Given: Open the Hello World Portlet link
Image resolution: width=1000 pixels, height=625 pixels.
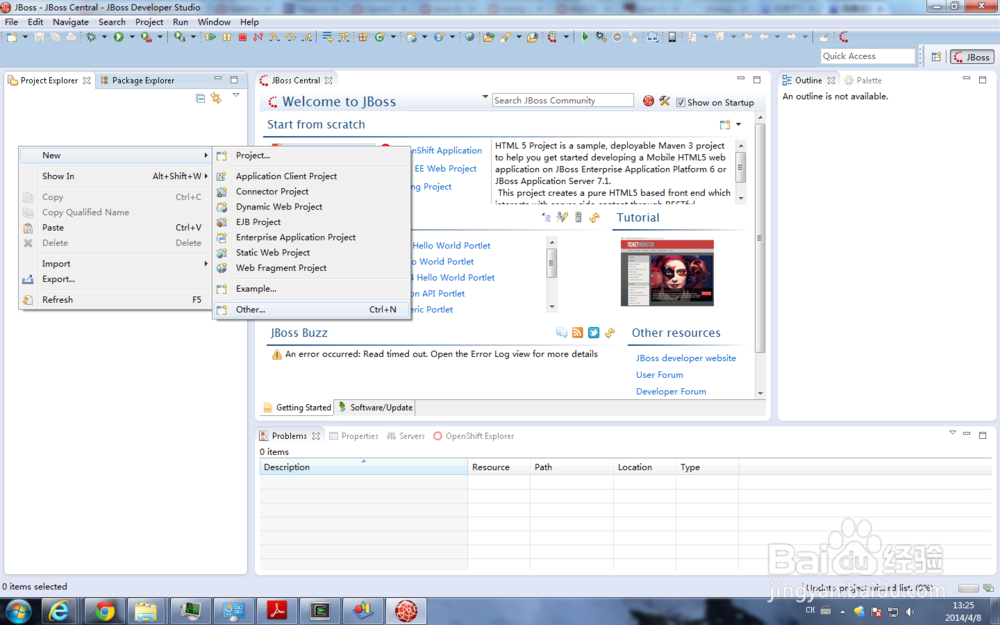Looking at the screenshot, I should tap(452, 246).
